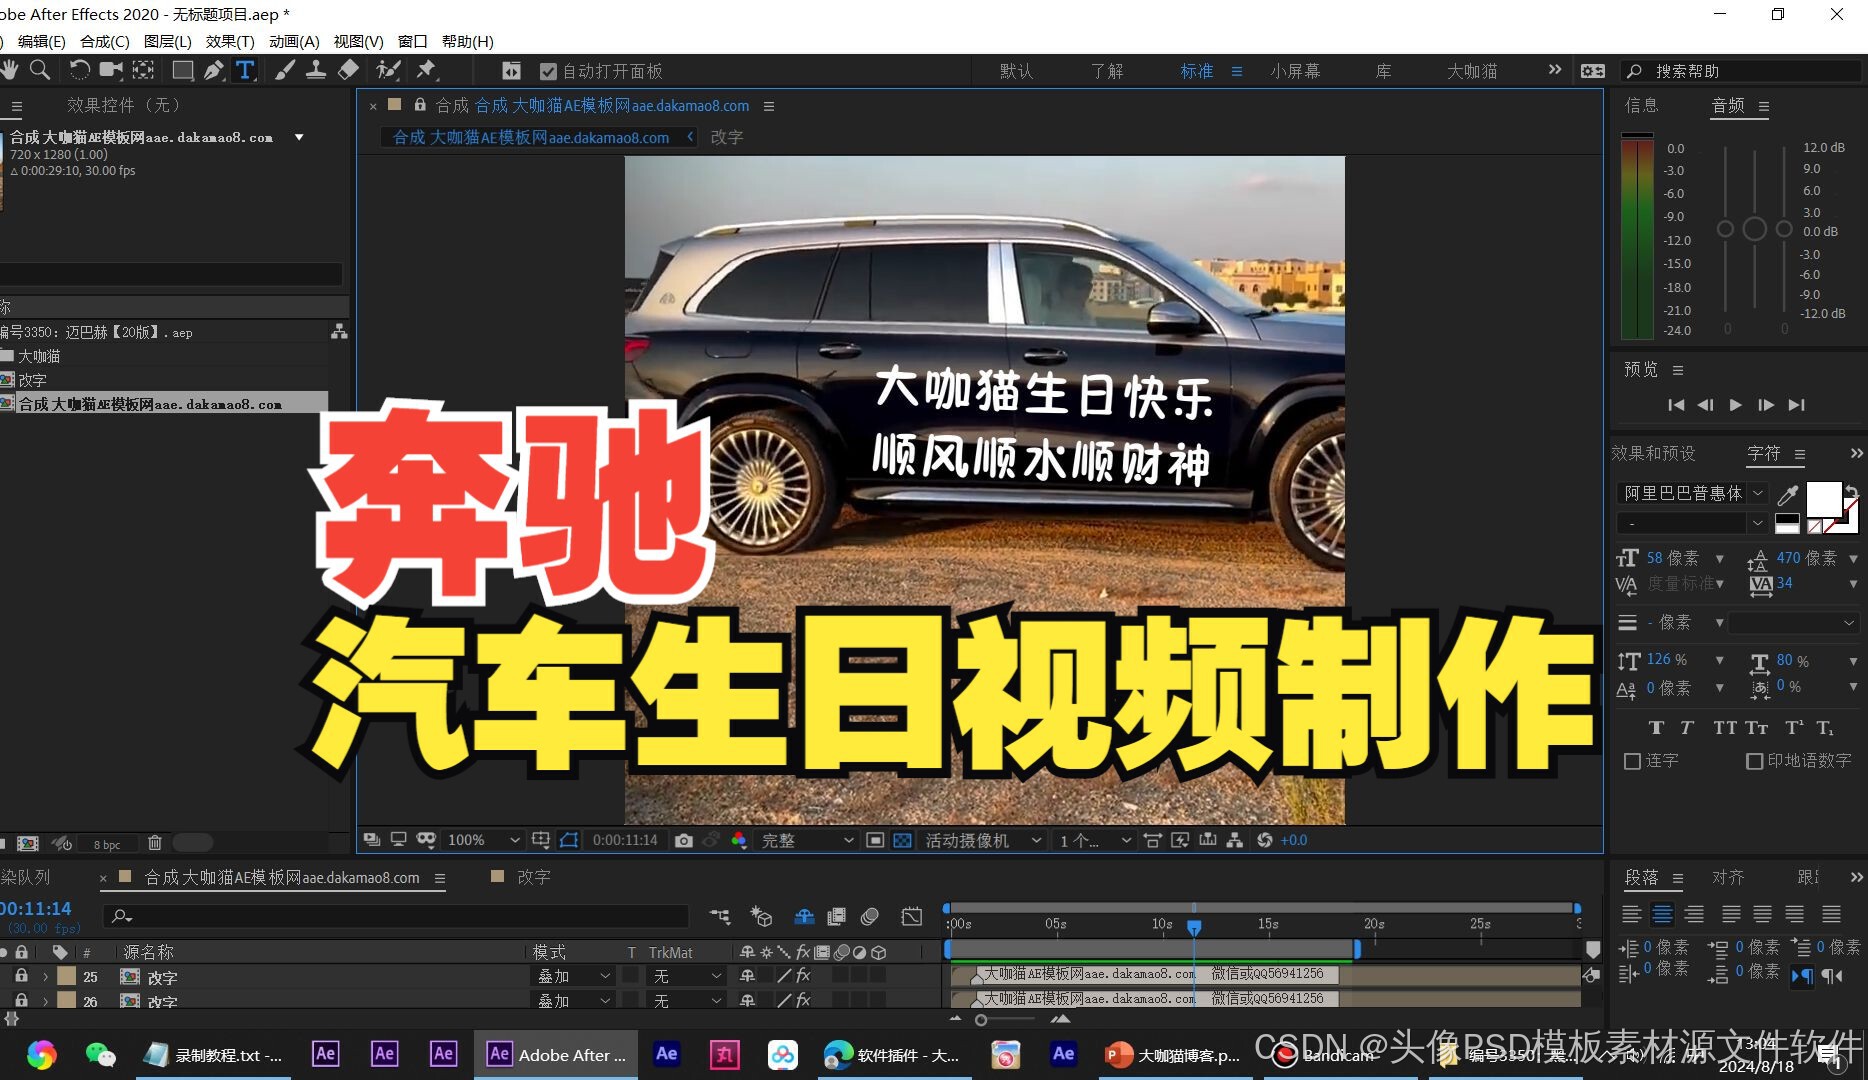Apply All Caps text style
Image resolution: width=1868 pixels, height=1080 pixels.
(1725, 728)
